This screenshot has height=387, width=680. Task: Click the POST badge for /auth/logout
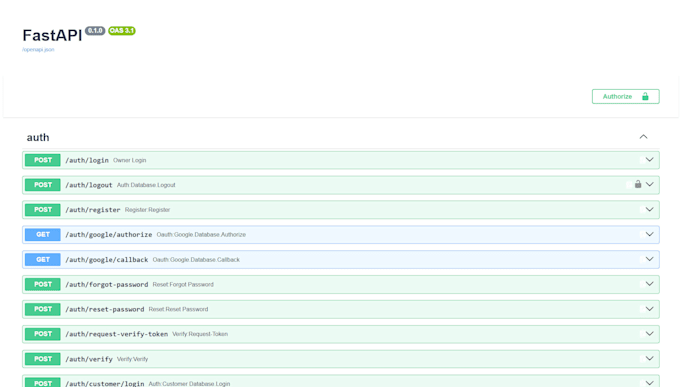(x=42, y=185)
